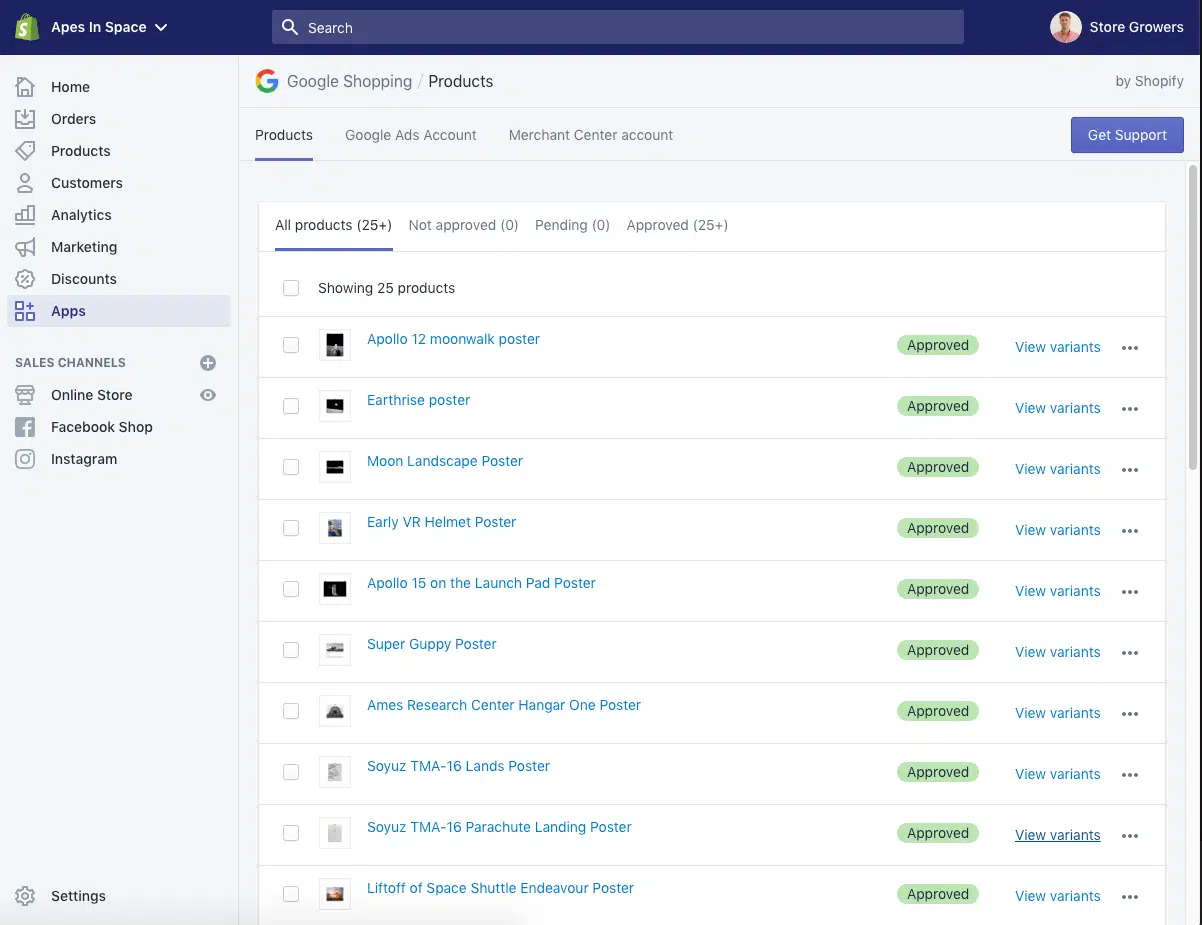This screenshot has height=925, width=1202.
Task: Click the search input field
Action: [617, 28]
